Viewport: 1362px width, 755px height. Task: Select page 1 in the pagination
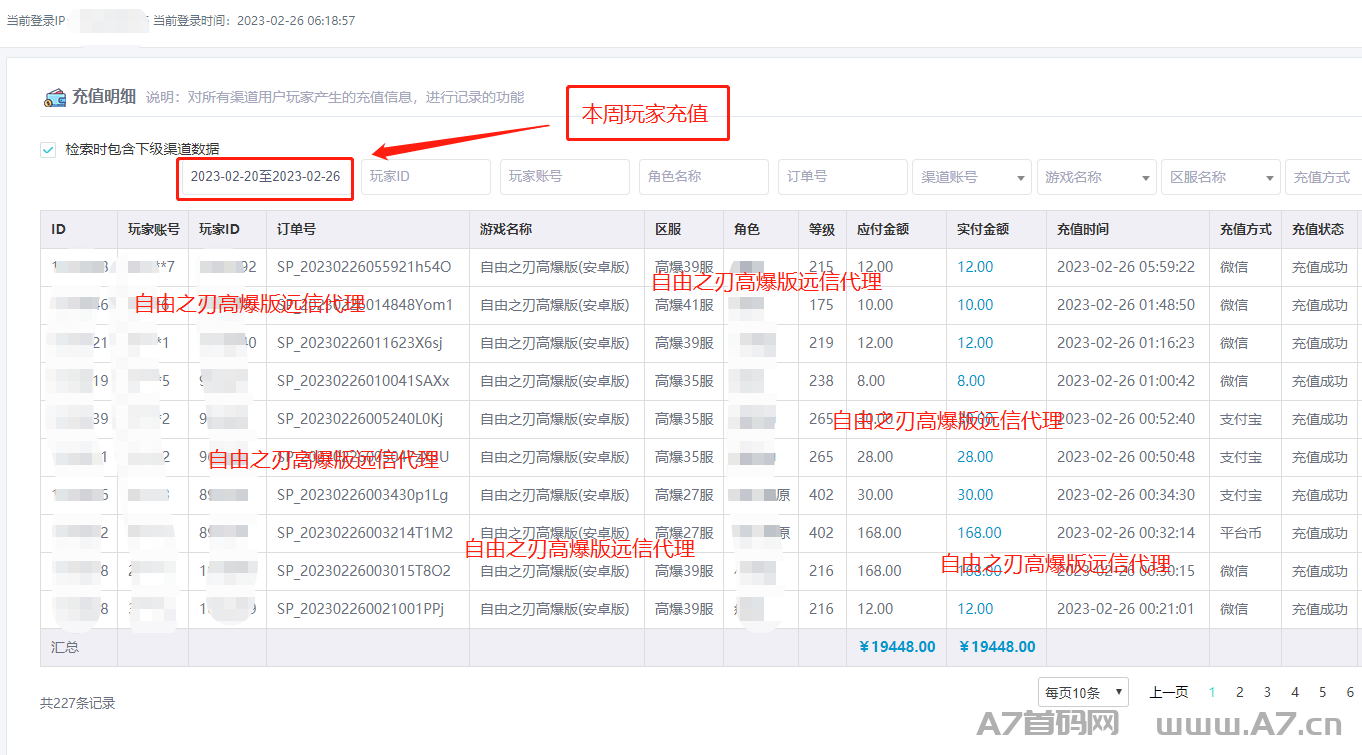click(1212, 692)
